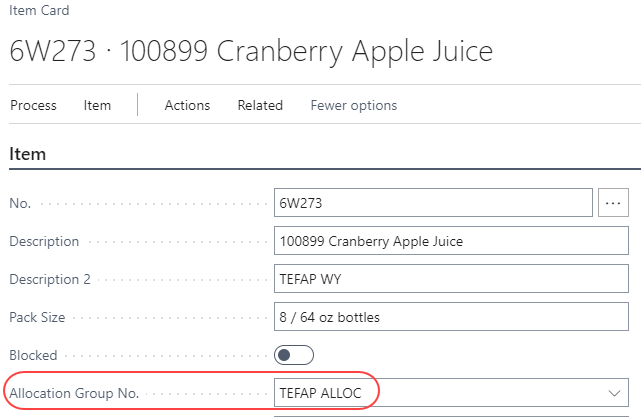The height and width of the screenshot is (417, 641).
Task: Click the ellipsis button beside No. field
Action: (x=613, y=203)
